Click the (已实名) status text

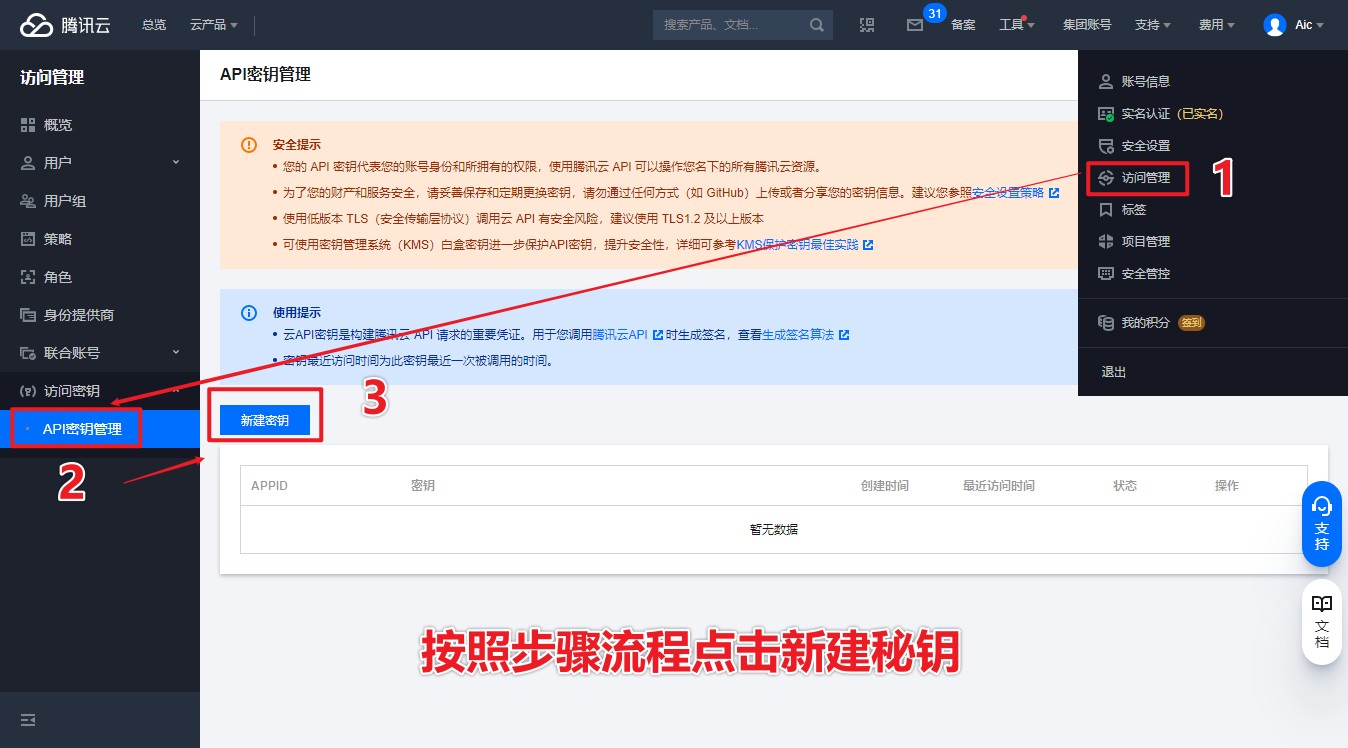pos(1200,114)
